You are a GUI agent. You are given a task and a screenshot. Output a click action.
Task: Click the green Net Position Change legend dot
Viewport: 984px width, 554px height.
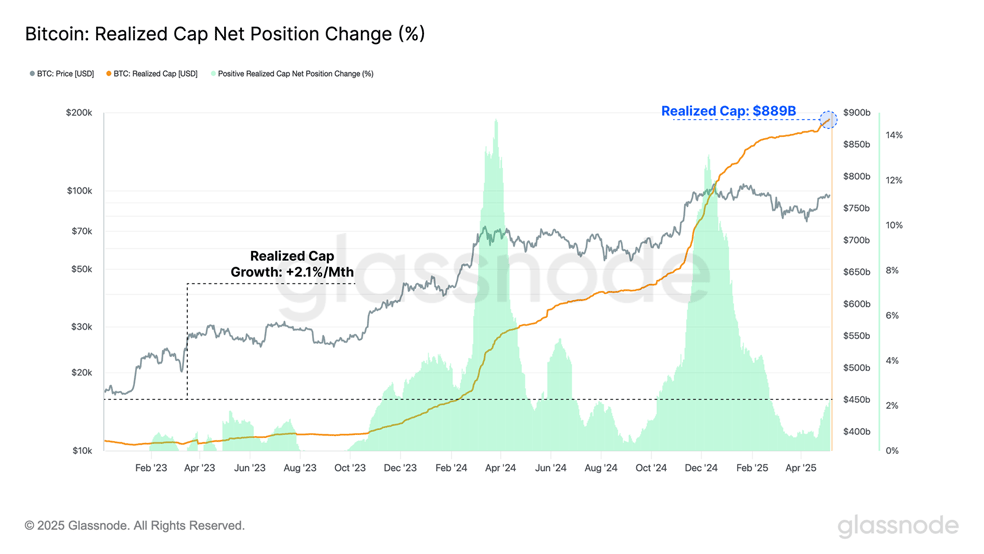coord(213,74)
